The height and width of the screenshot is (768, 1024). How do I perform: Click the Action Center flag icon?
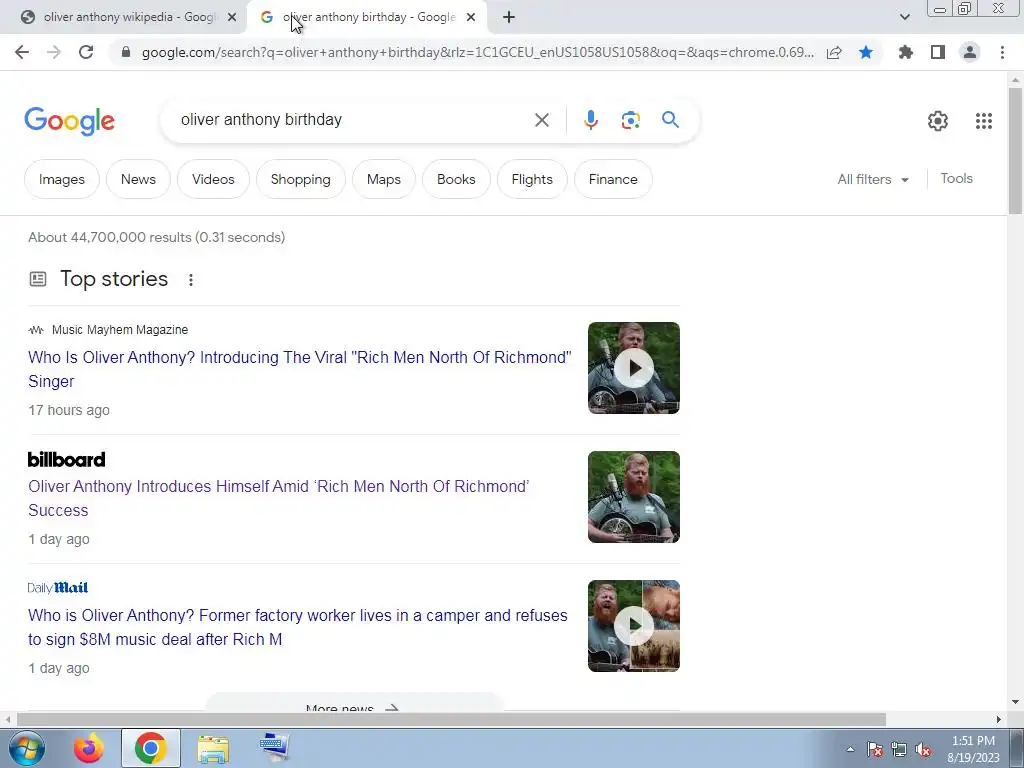click(874, 750)
